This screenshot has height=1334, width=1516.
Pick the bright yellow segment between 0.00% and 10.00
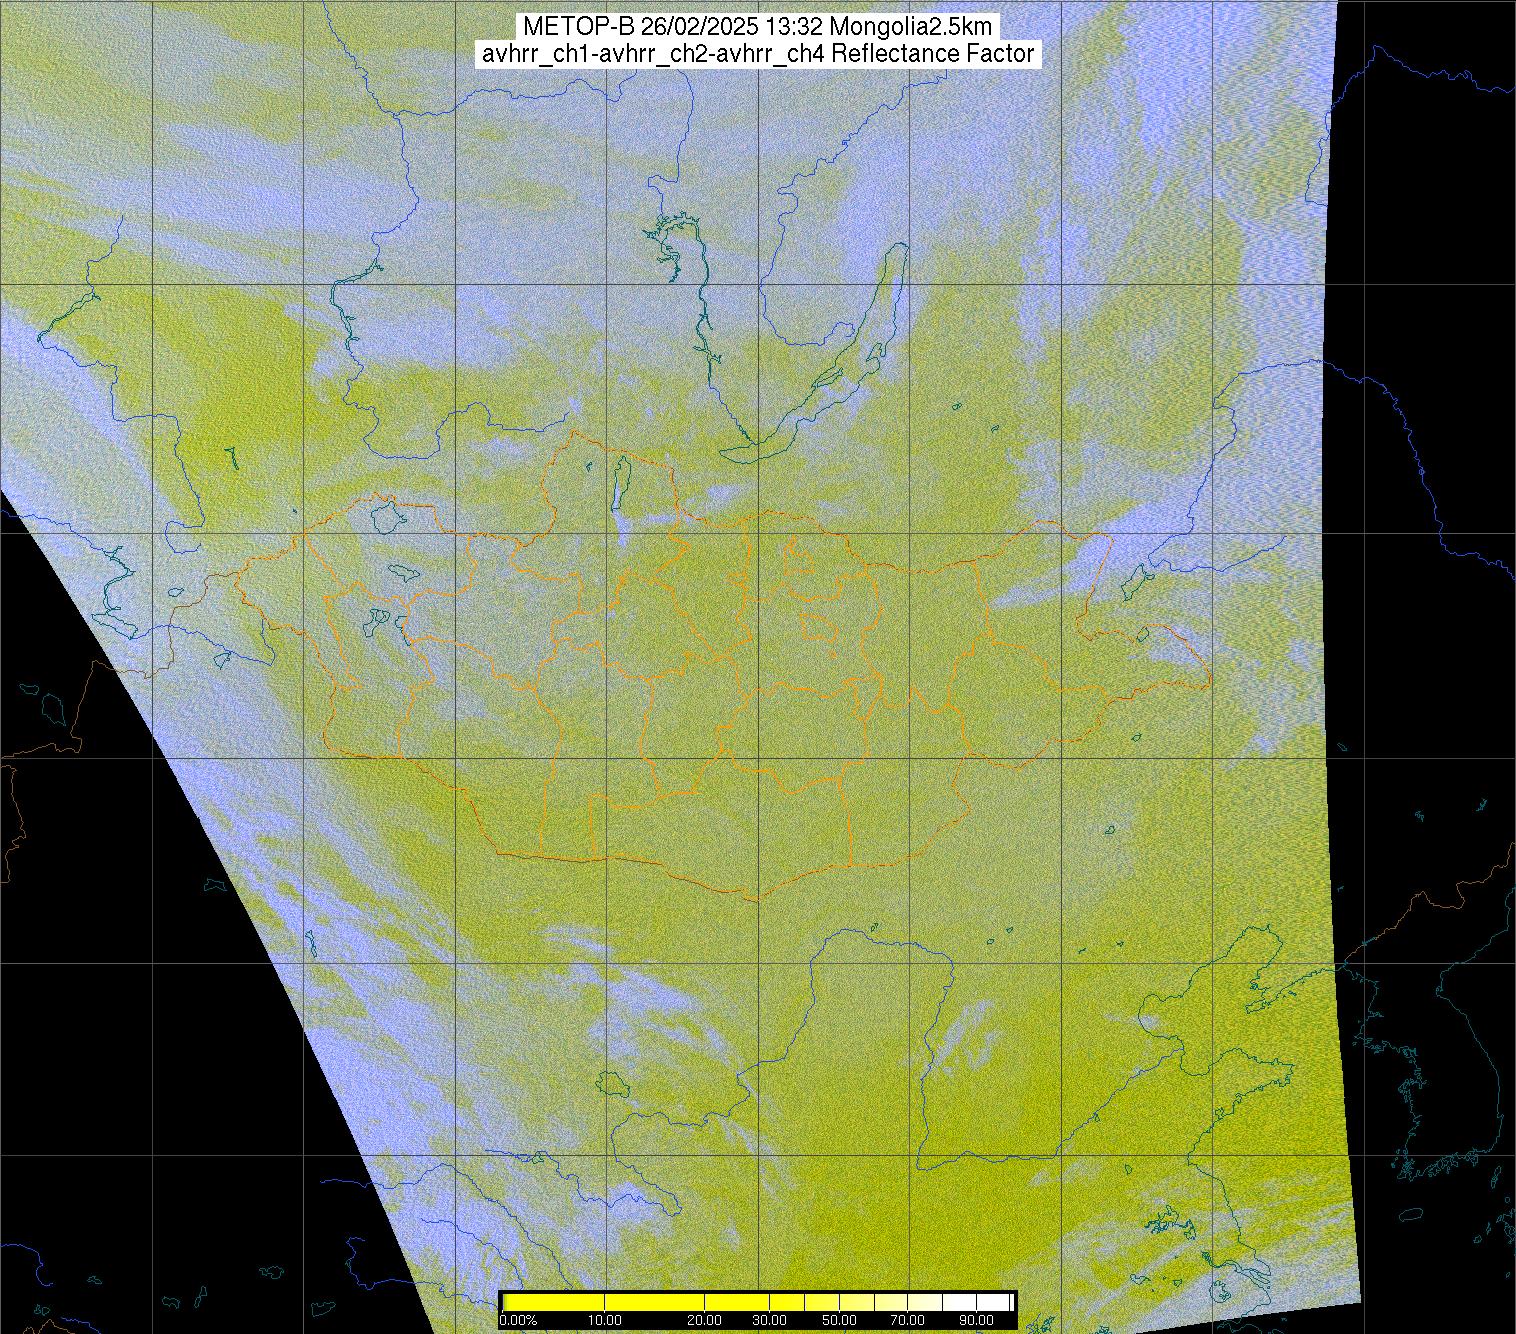click(x=555, y=1302)
